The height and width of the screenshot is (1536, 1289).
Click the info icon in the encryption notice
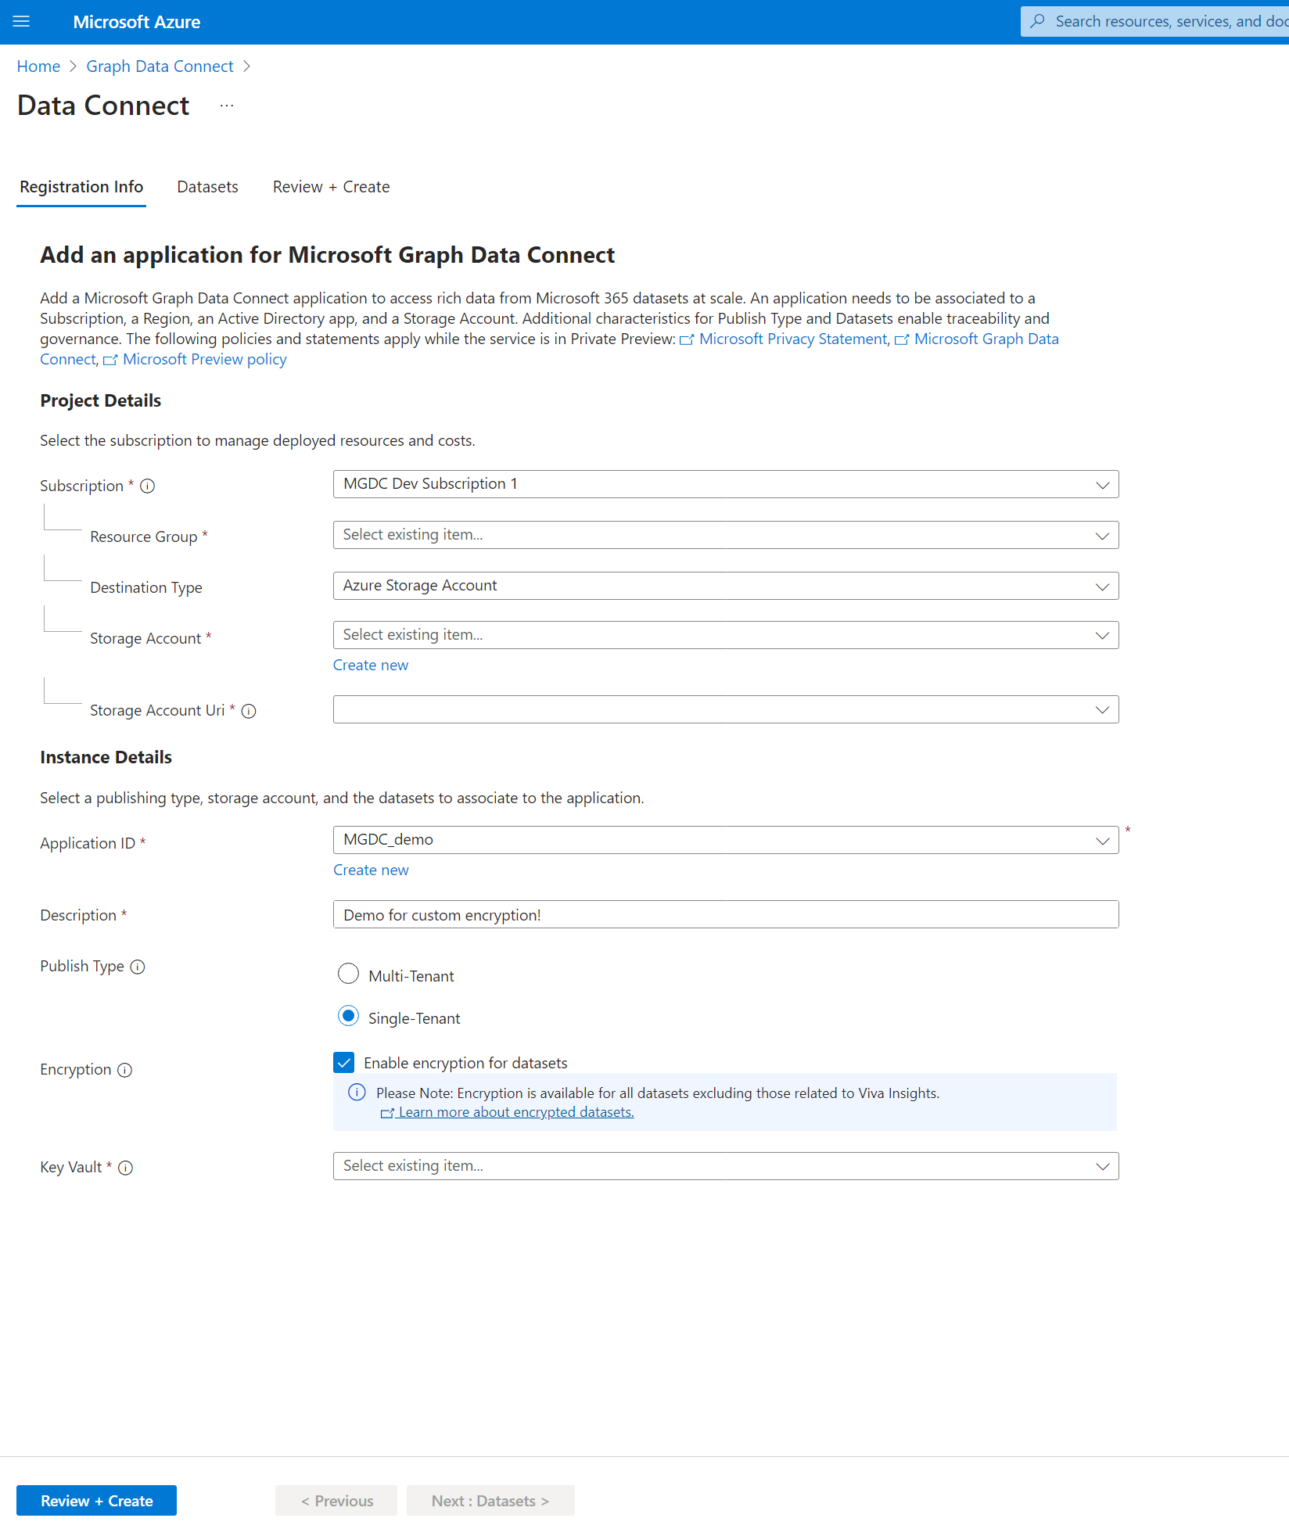[357, 1092]
